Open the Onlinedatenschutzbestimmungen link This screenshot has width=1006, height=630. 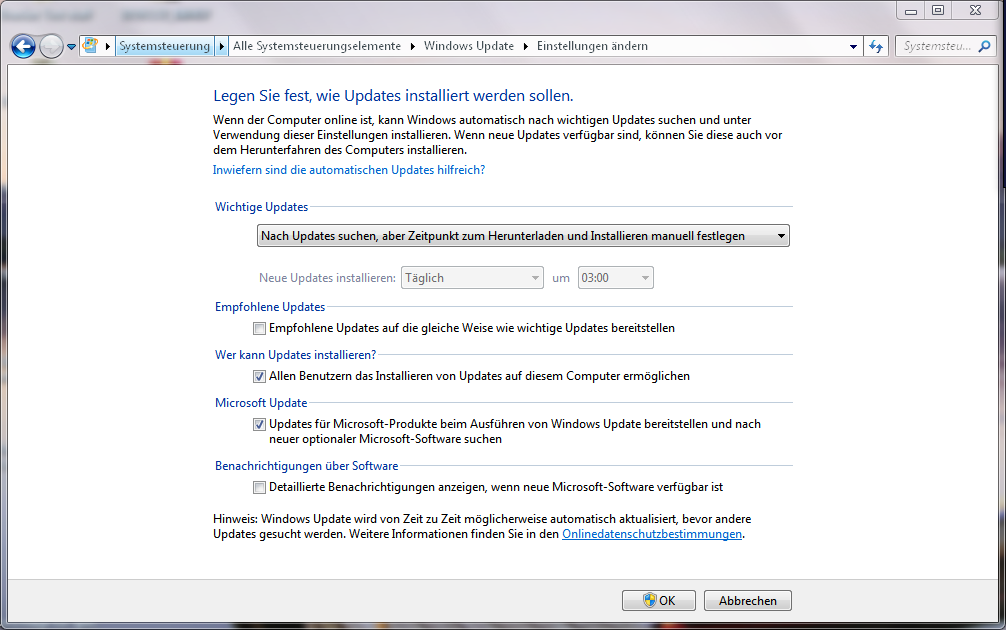652,534
